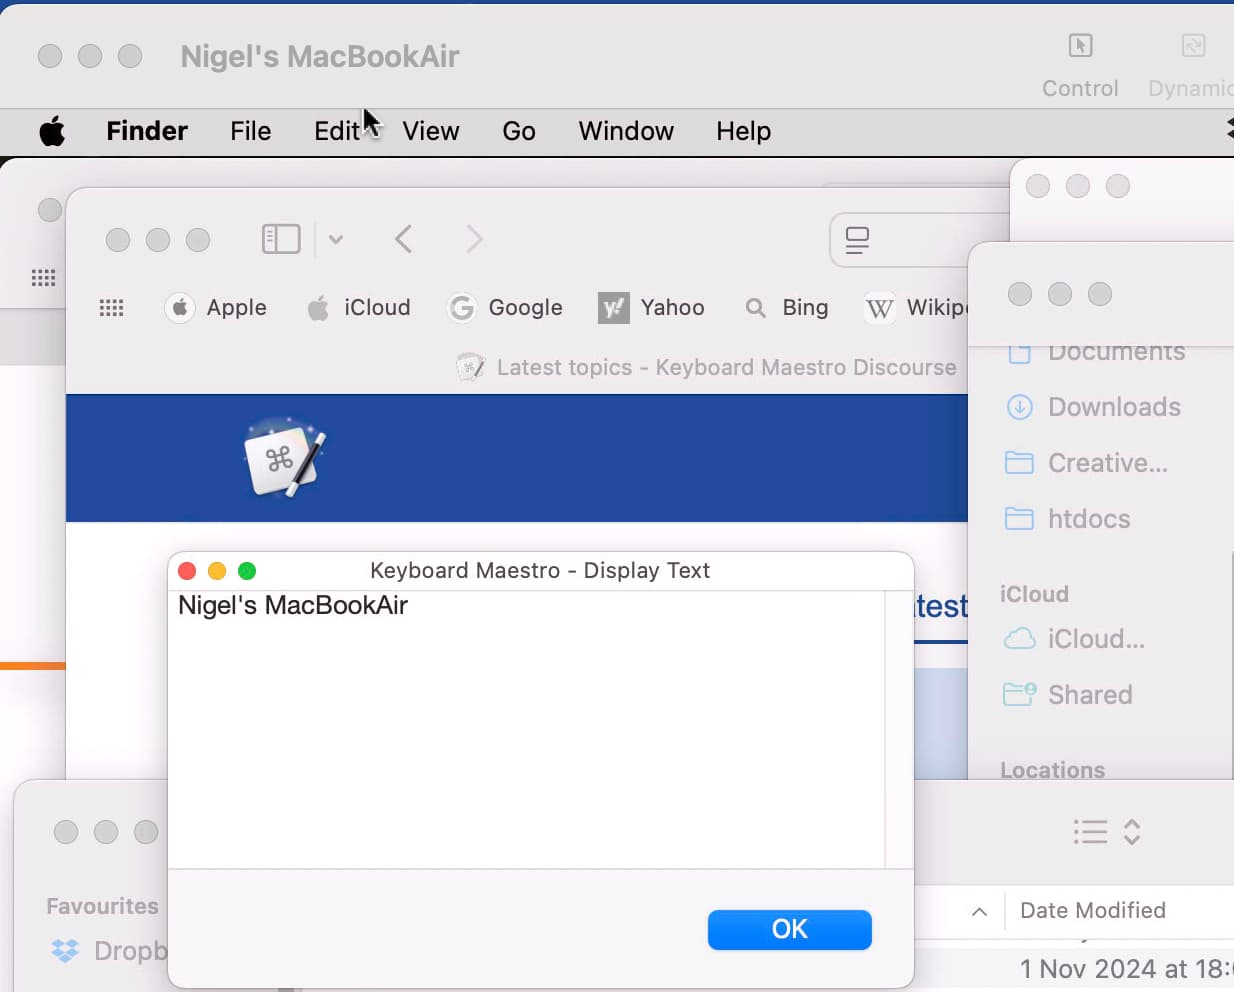
Task: Select the Keyboard Maestro Discourse tab
Action: 706,367
